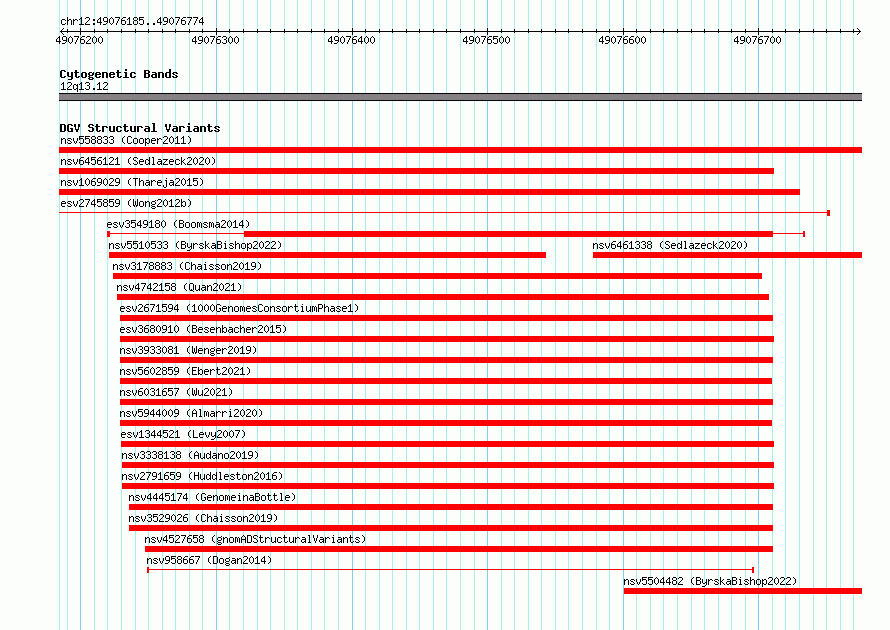Select nsv6461338 (Sedlazeck2020) label
This screenshot has height=630, width=890.
click(x=670, y=245)
